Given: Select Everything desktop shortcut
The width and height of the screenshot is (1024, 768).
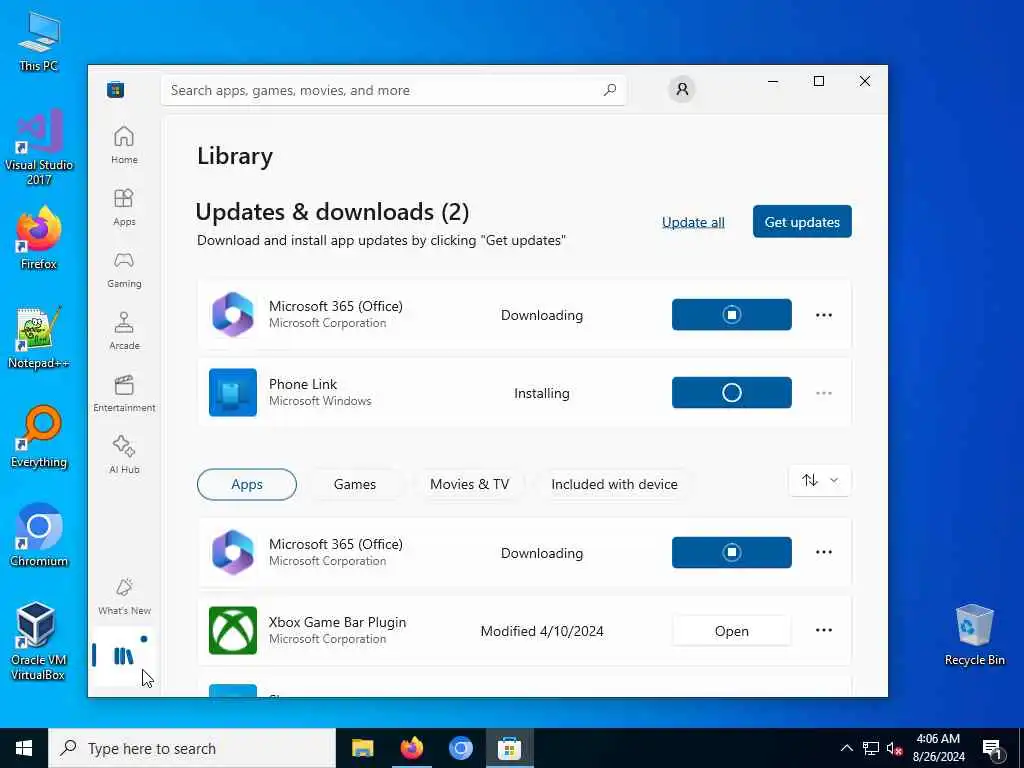Looking at the screenshot, I should (x=39, y=437).
